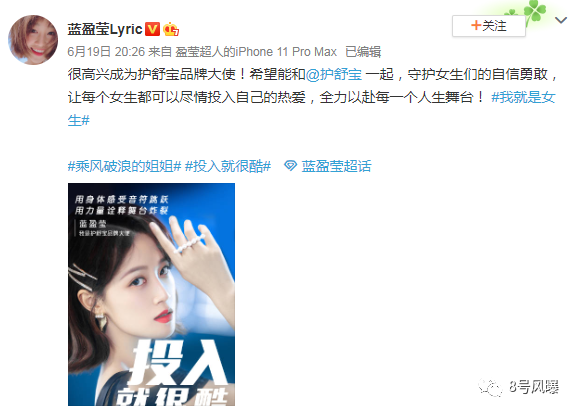This screenshot has width=577, height=413.
Task: Enlarge the 投入就很酷 poster image
Action: (x=151, y=294)
